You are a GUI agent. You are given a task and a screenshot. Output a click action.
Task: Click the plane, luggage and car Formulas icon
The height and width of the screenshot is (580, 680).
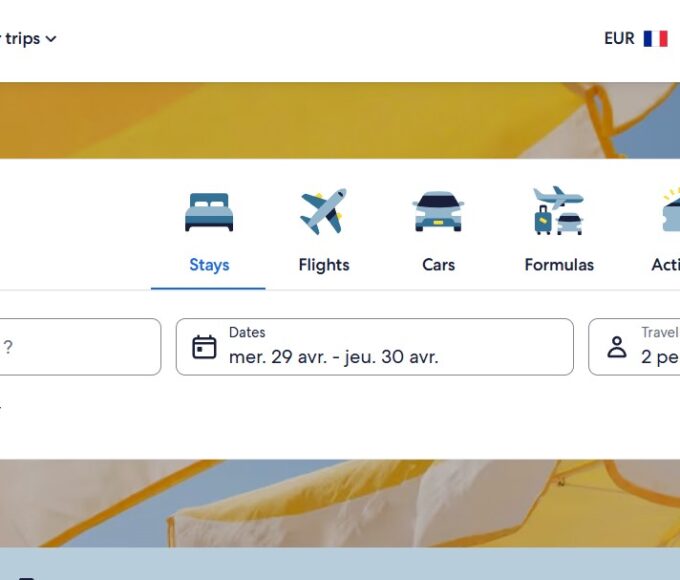[x=559, y=210]
